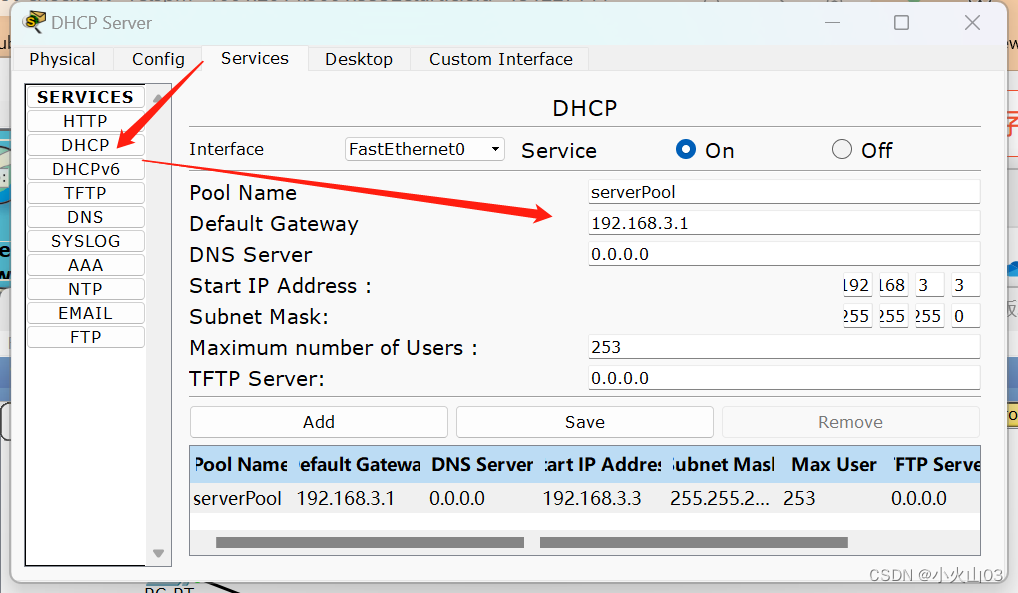The height and width of the screenshot is (593, 1018).
Task: Click the services list scroll-up arrow
Action: [158, 99]
